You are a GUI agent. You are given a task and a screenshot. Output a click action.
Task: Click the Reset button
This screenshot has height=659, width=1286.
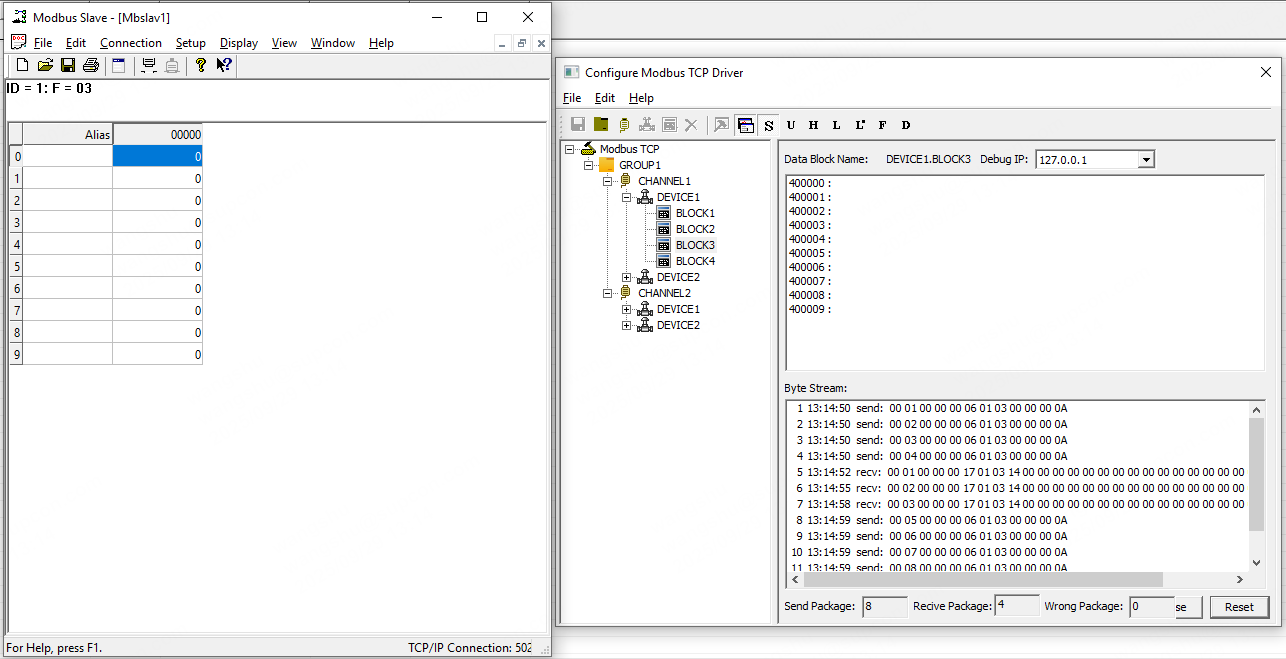tap(1239, 607)
